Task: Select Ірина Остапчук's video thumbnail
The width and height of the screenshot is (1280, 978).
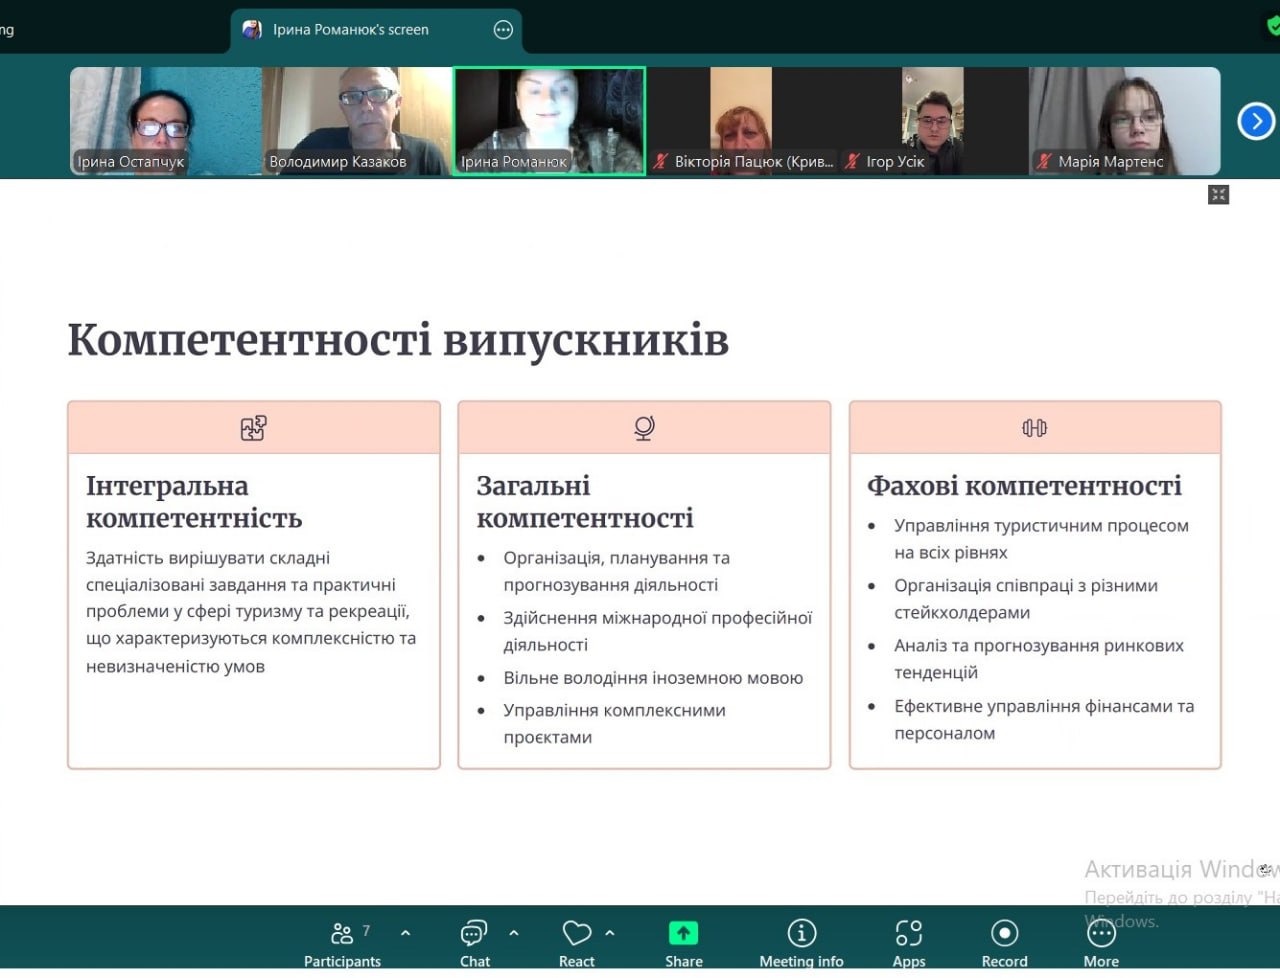Action: click(x=165, y=121)
